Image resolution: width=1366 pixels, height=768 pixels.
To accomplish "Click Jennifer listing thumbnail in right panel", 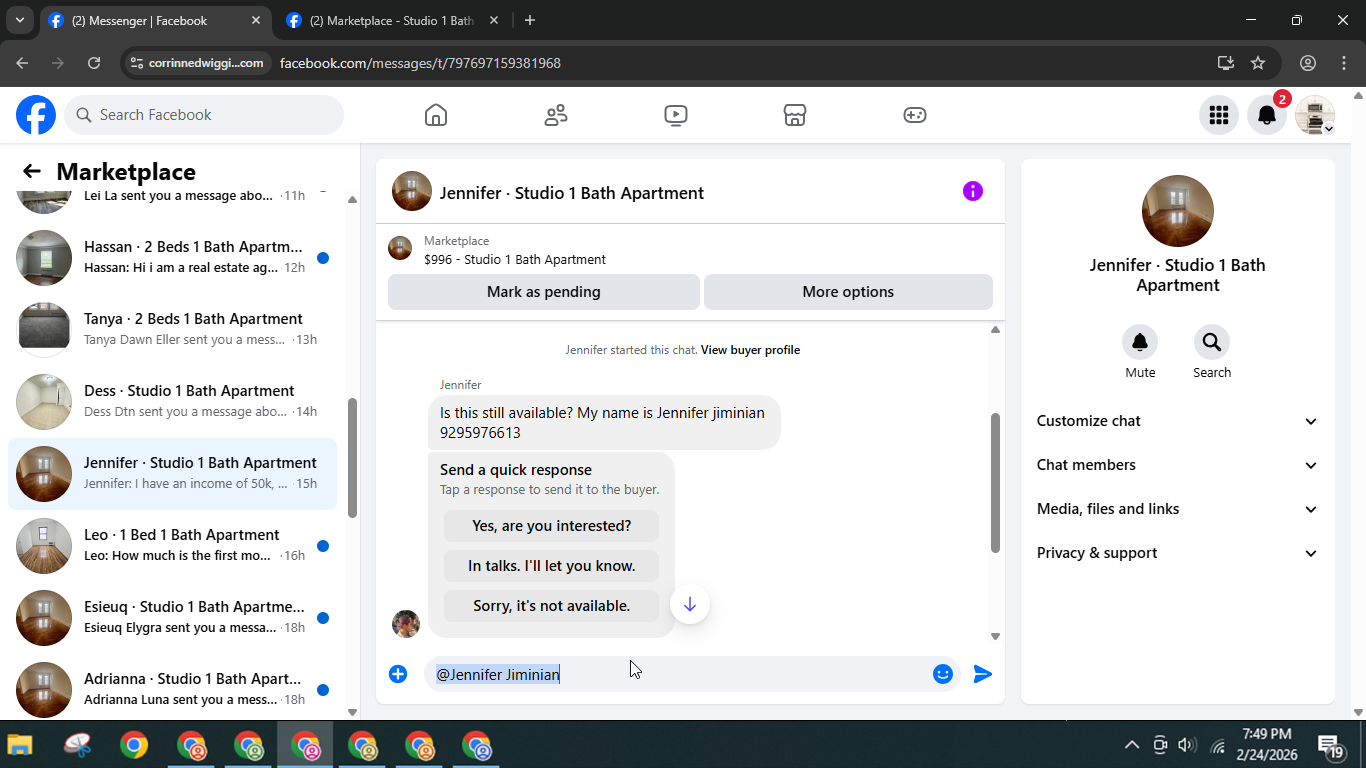I will (1178, 211).
